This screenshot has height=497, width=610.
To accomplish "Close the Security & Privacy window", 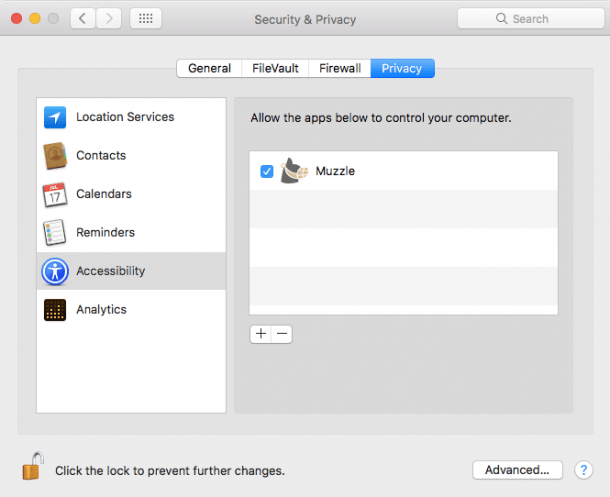I will pos(16,18).
